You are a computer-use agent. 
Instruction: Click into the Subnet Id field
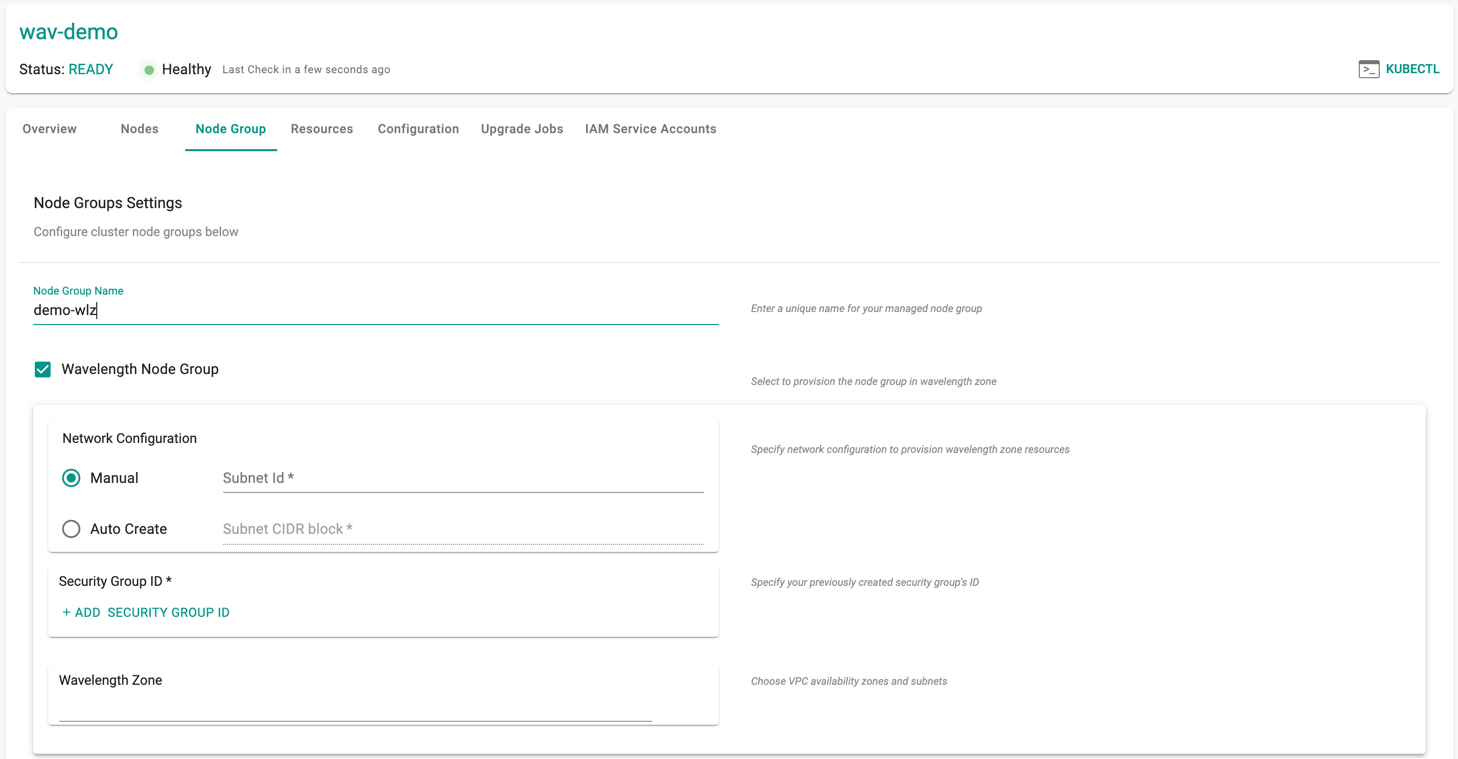click(x=463, y=478)
